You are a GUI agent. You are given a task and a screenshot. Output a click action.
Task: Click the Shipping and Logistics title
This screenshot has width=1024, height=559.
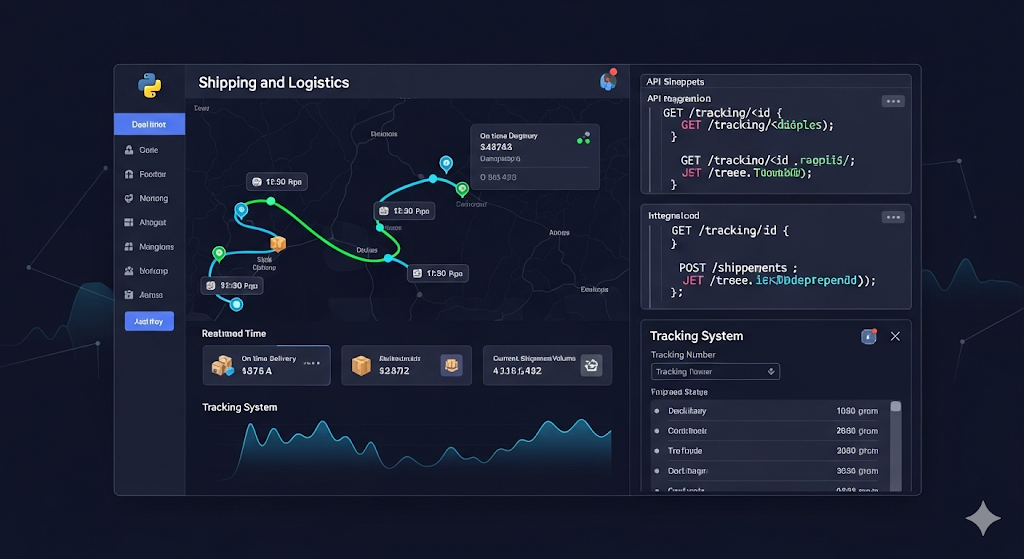274,83
